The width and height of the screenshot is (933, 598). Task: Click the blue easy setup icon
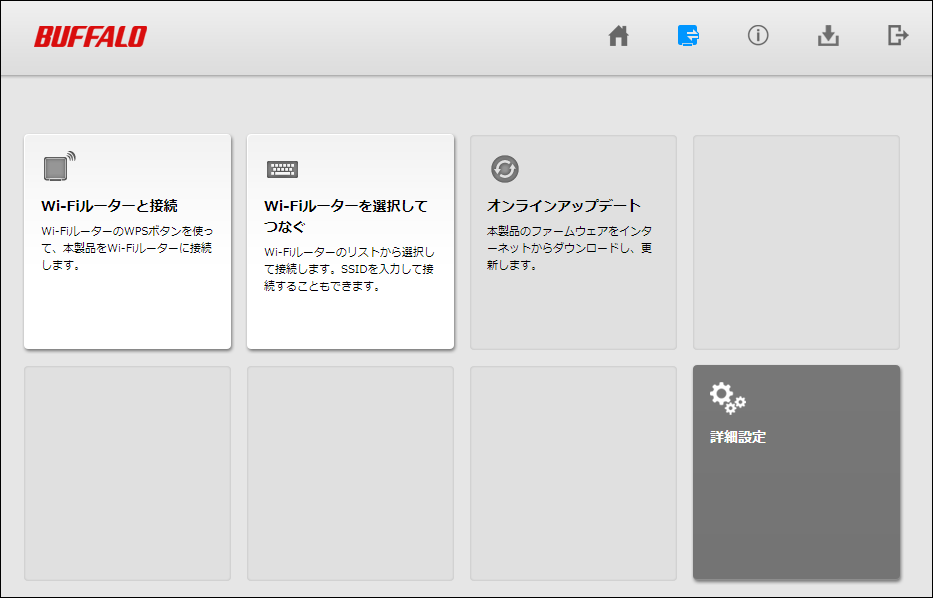pyautogui.click(x=688, y=36)
